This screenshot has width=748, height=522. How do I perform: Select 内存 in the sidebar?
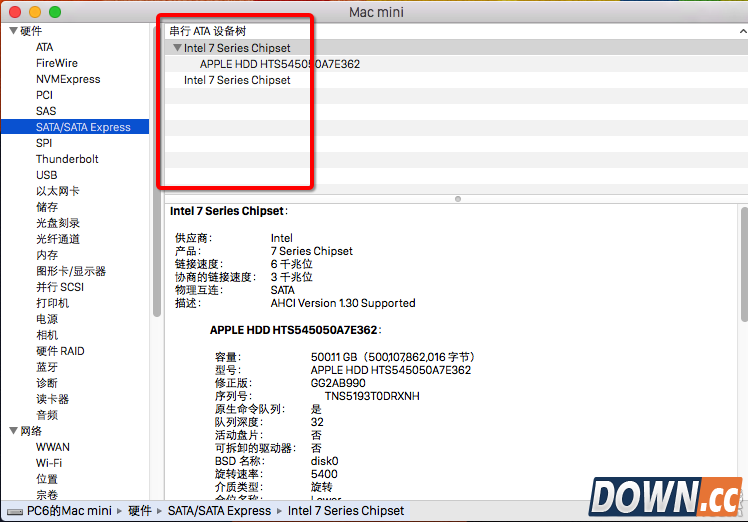pos(47,255)
